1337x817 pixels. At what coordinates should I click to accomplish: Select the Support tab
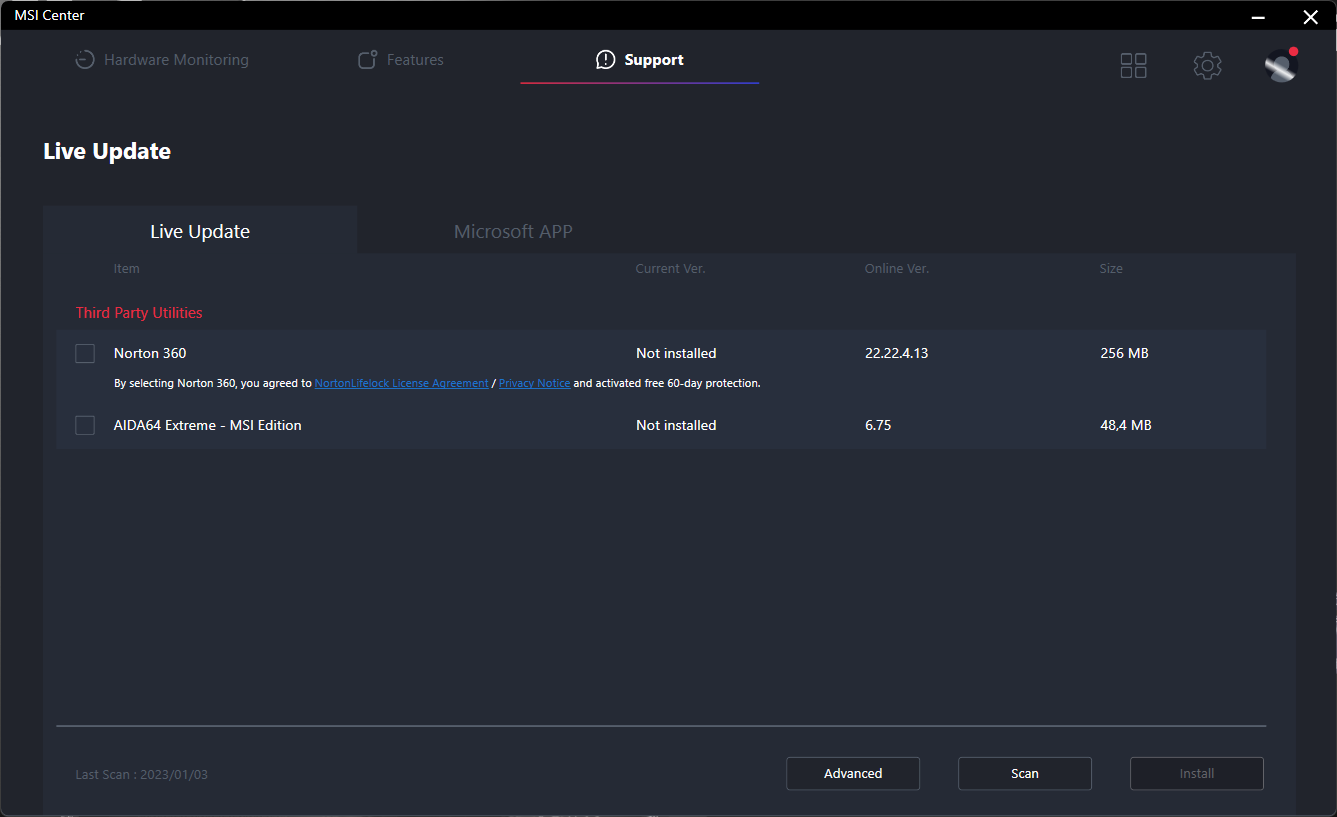click(x=640, y=60)
